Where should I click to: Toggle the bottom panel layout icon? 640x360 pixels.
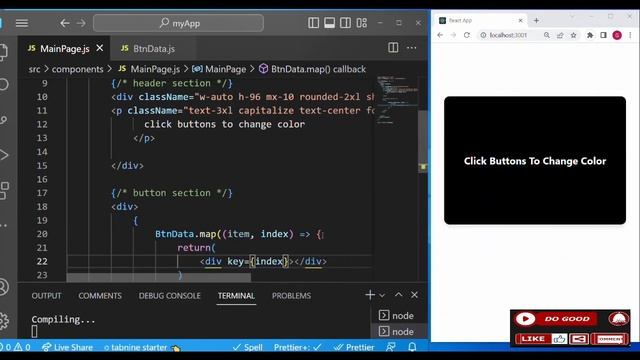[x=329, y=23]
